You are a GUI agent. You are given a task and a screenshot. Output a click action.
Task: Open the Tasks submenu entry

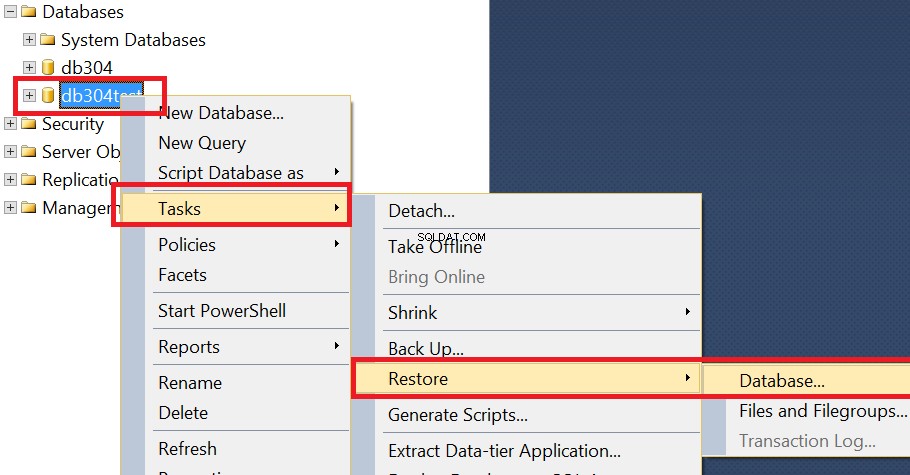pos(235,208)
